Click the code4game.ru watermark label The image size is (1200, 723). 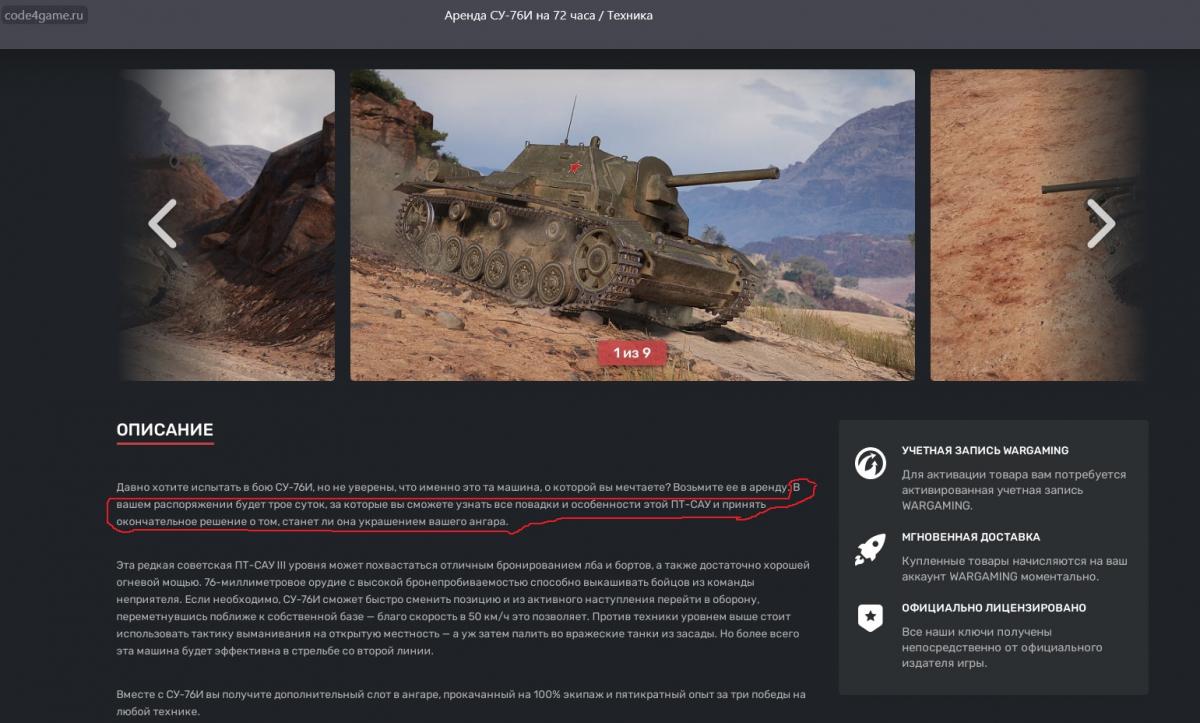44,16
